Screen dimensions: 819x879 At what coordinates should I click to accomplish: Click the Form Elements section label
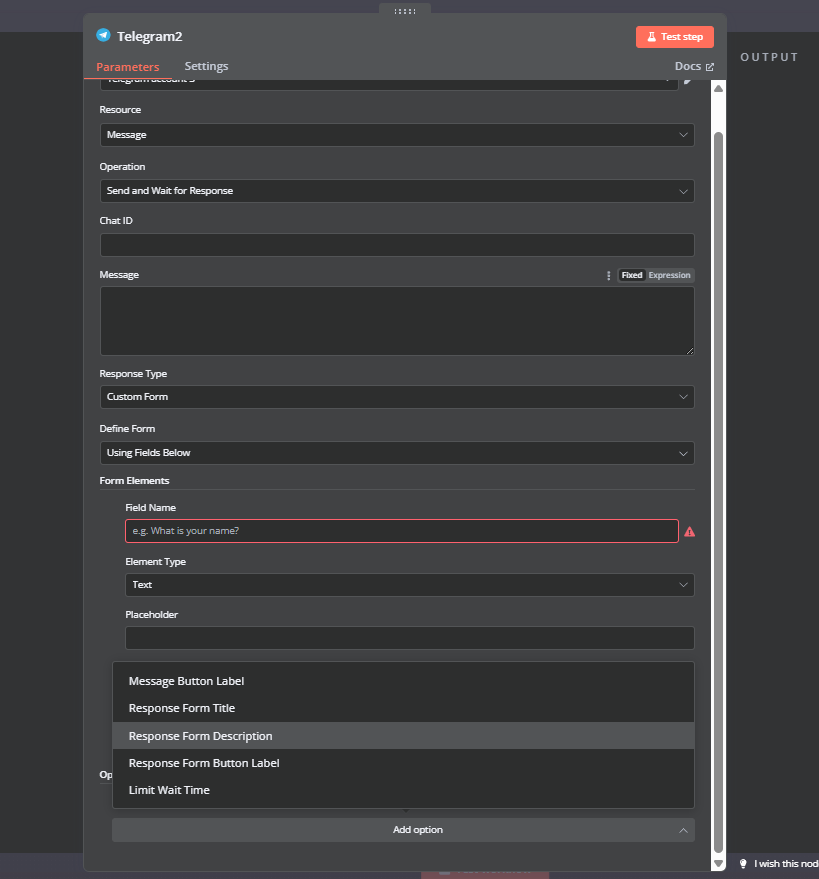pos(135,480)
